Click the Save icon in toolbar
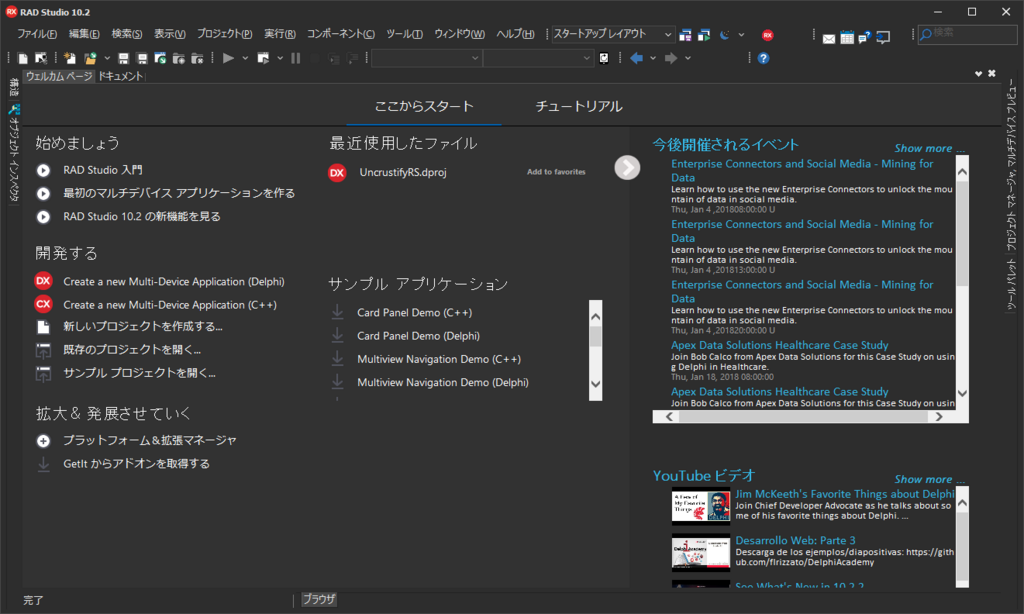 pos(123,58)
